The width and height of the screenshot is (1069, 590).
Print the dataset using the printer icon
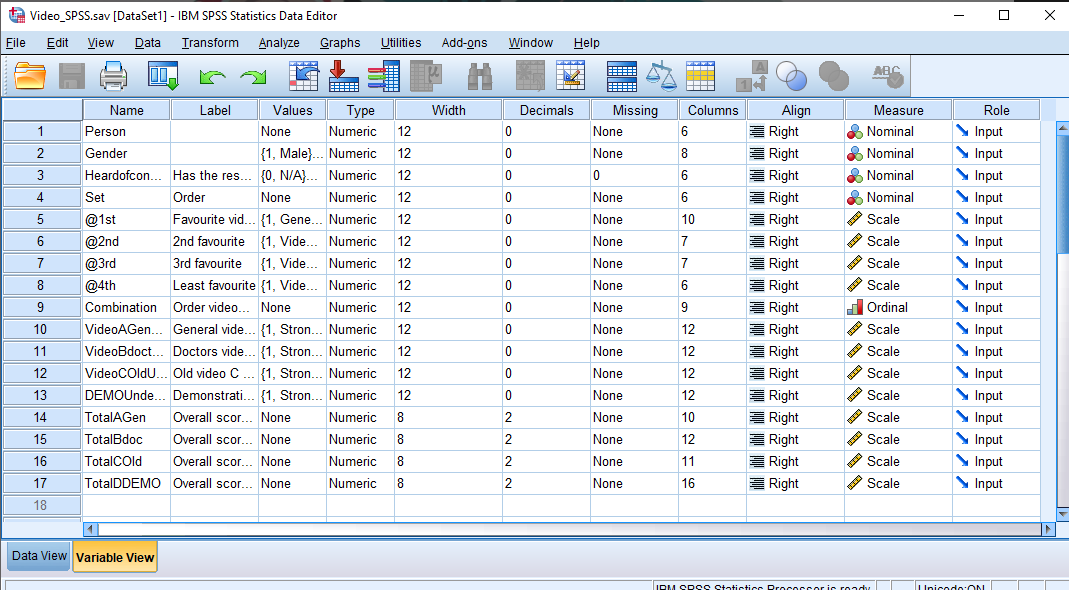[x=113, y=75]
